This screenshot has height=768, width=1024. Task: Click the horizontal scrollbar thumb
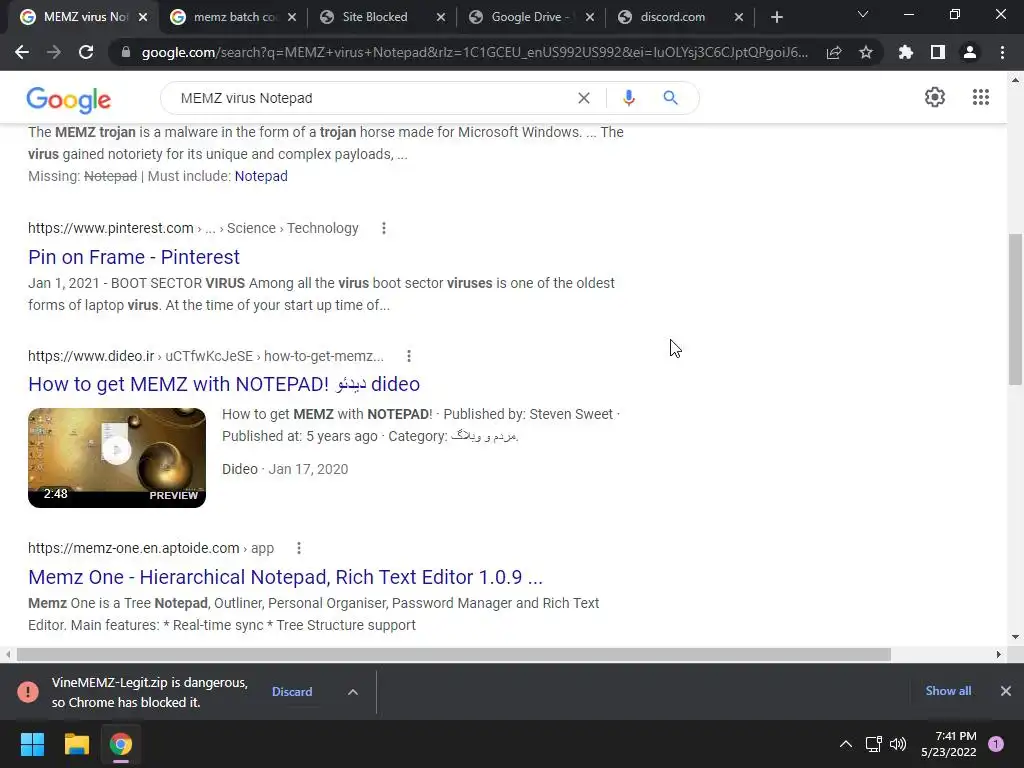click(454, 654)
